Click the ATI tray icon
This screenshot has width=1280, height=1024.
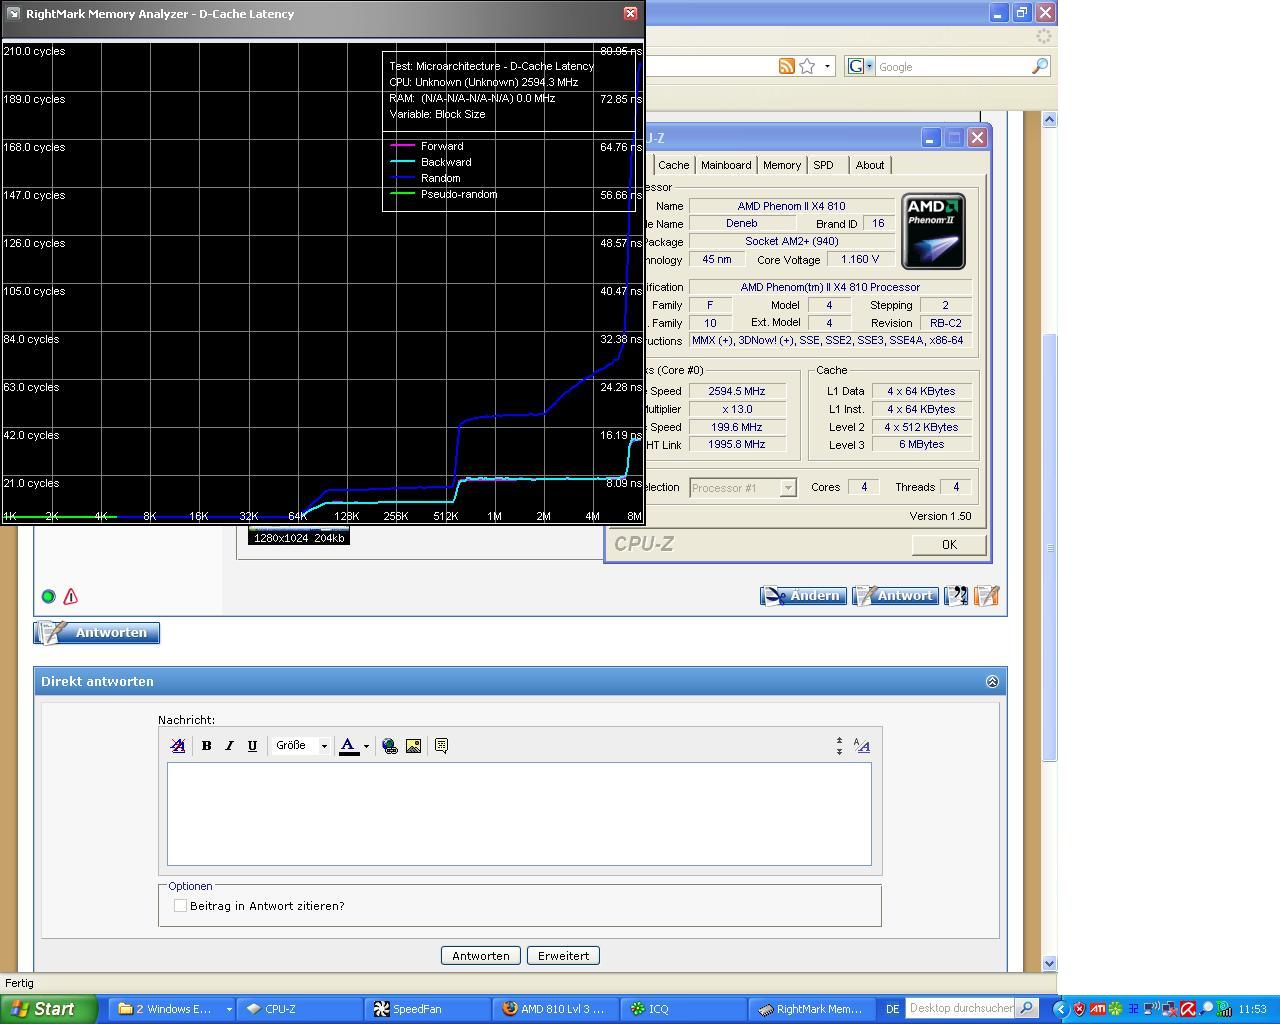pos(1098,1009)
